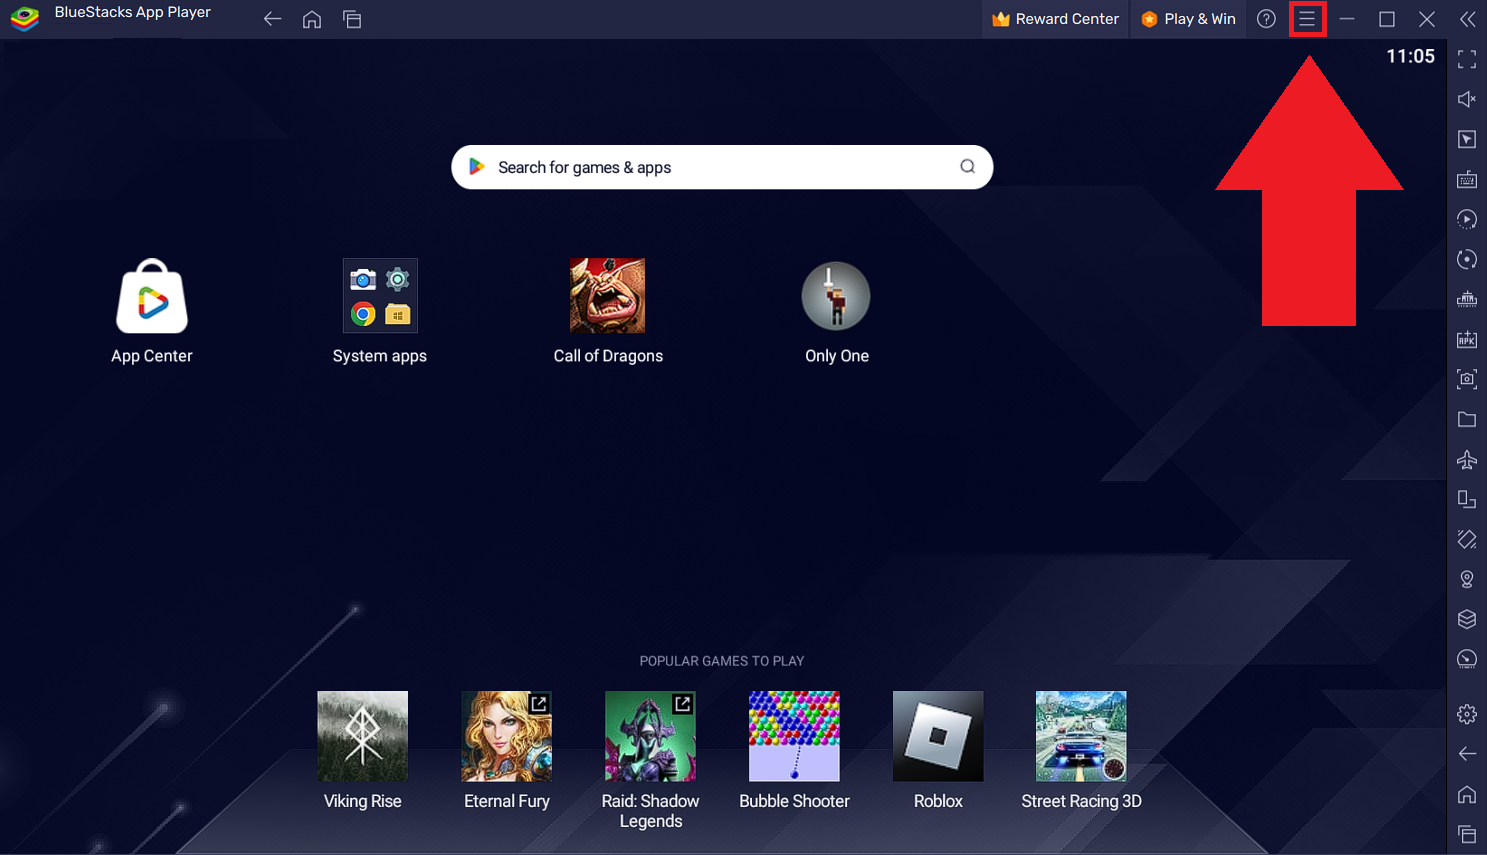Click the BlueStacks App Player title text

[x=132, y=13]
